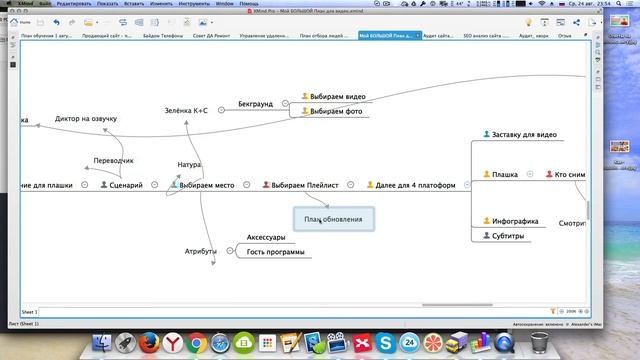Open the Помощь menu

249,3
